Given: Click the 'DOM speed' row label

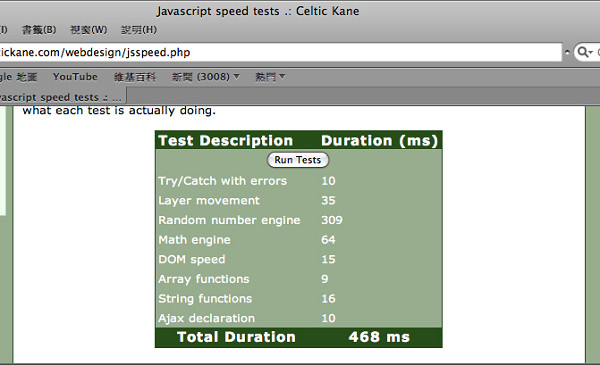Looking at the screenshot, I should (192, 259).
